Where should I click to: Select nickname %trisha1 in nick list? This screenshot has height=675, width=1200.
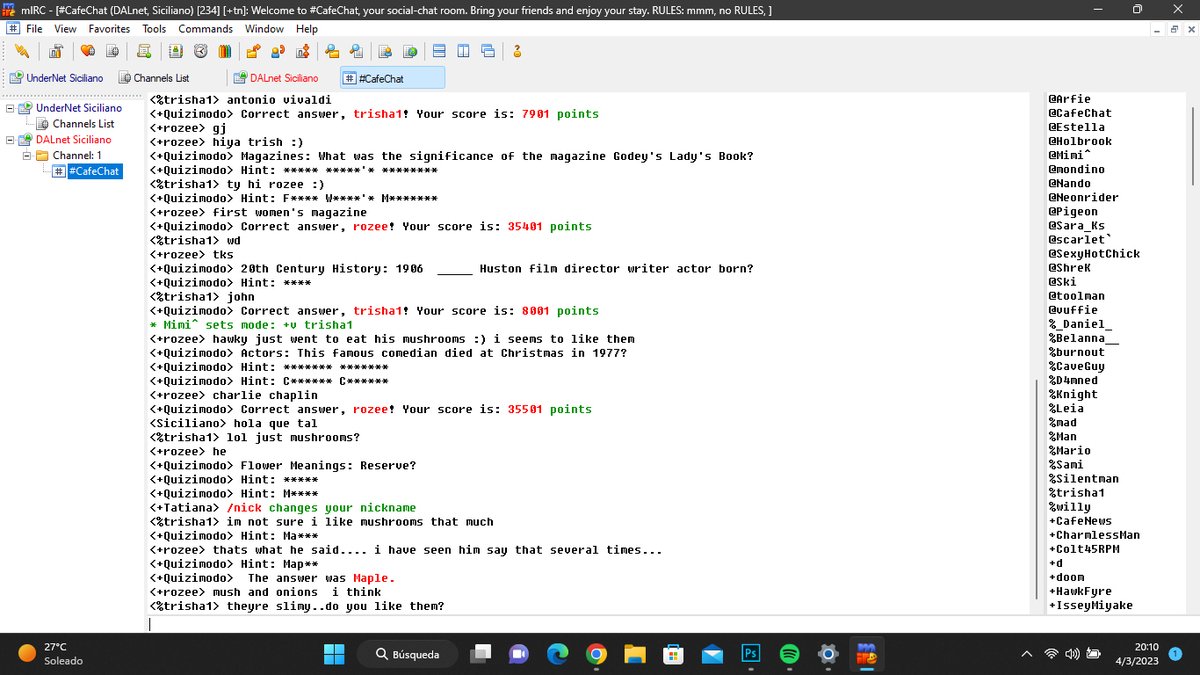tap(1076, 493)
